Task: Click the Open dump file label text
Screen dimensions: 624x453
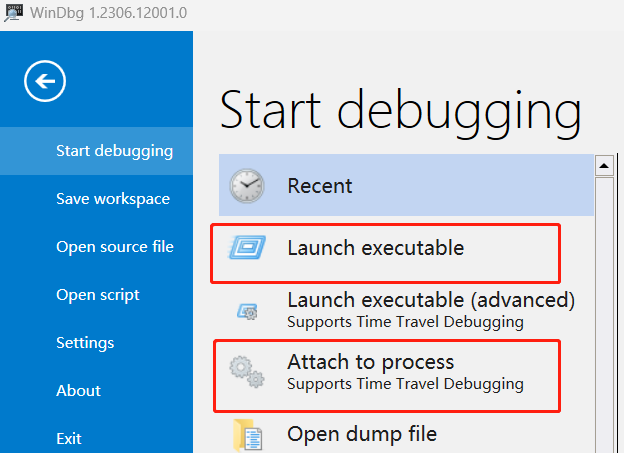Action: (x=362, y=434)
